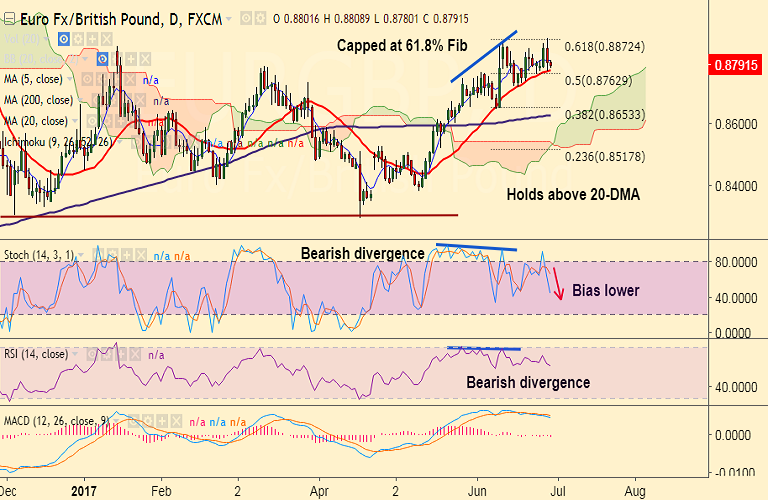The image size is (768, 500).
Task: Click the Stoch 80.0000 scale value
Action: coord(736,262)
